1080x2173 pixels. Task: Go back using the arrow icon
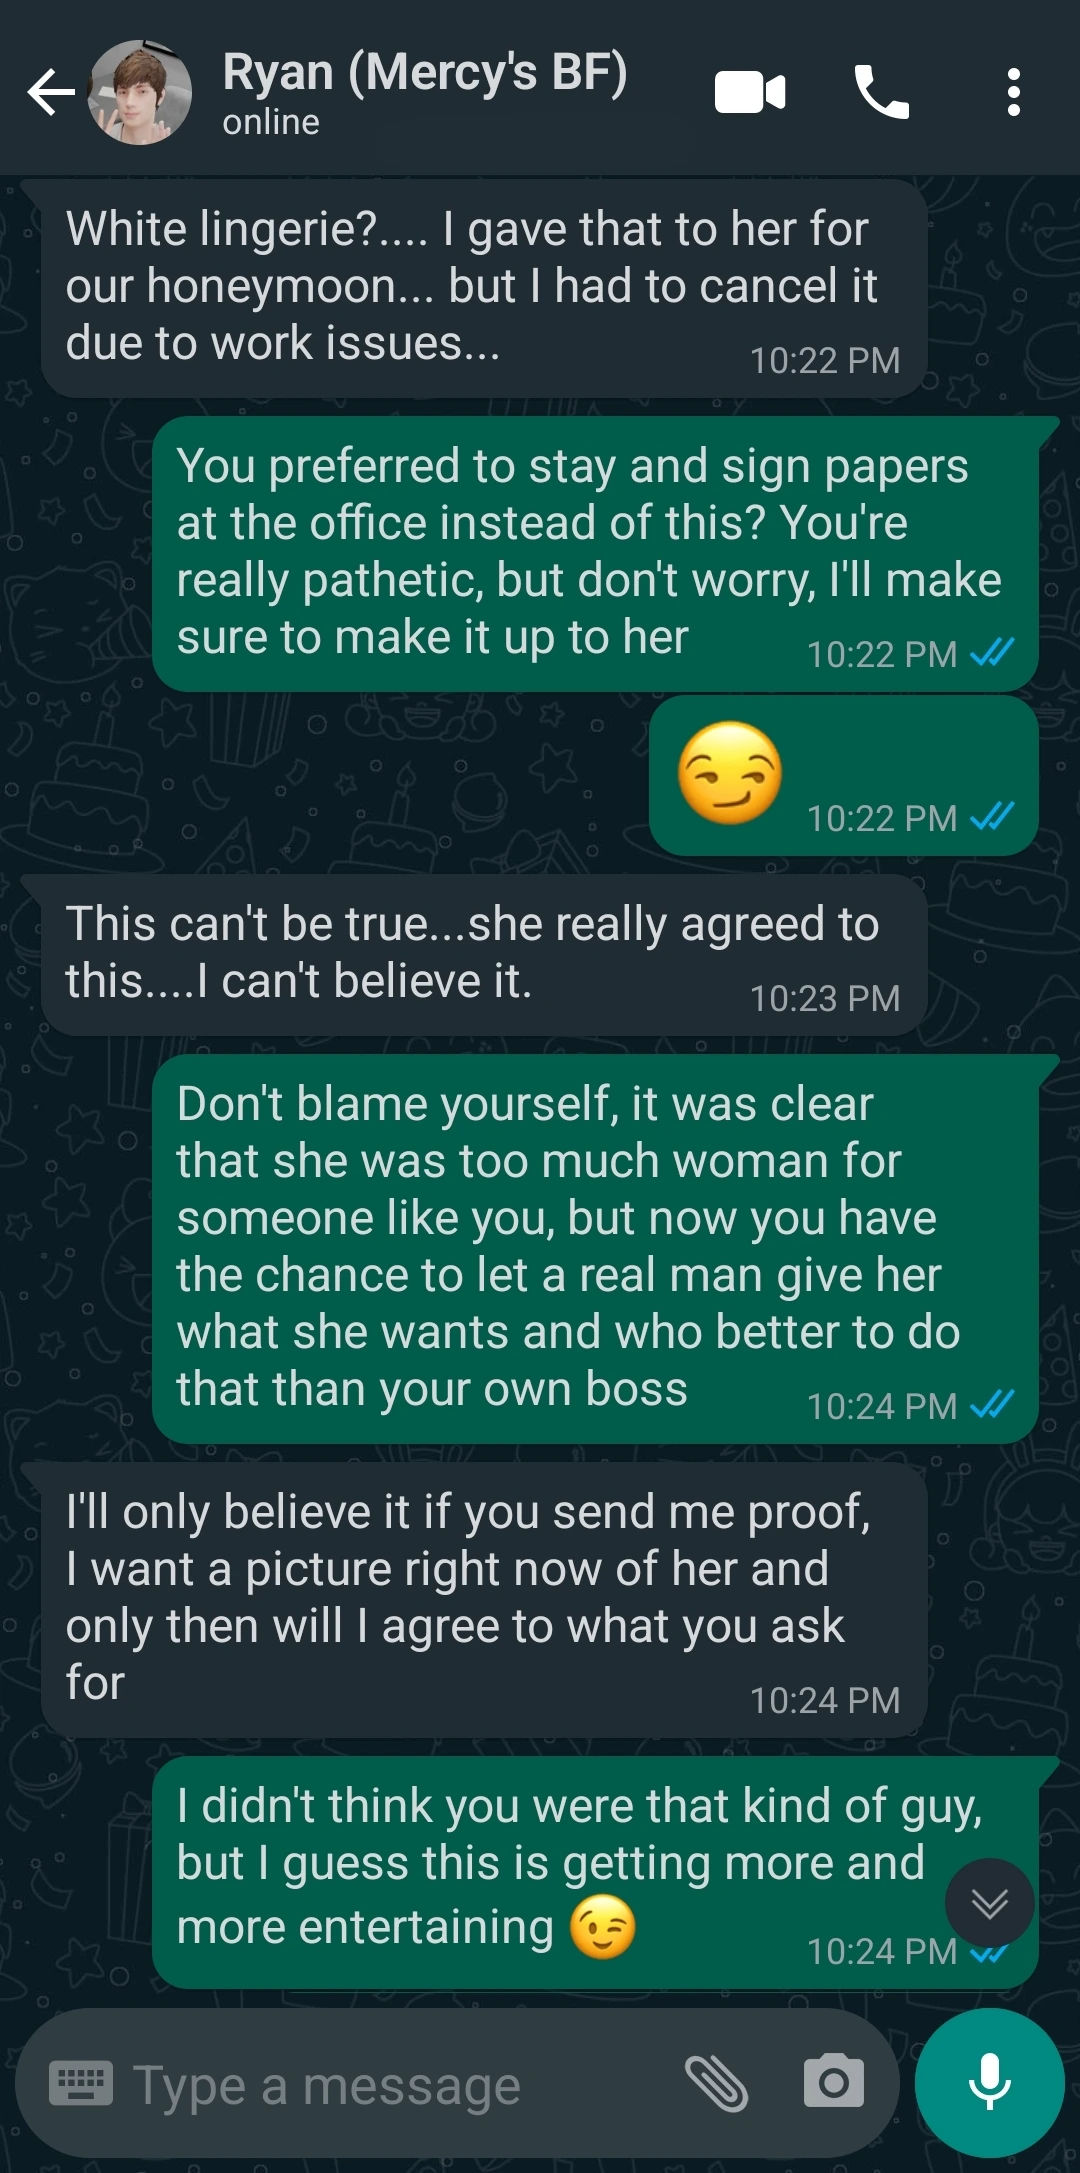(51, 93)
